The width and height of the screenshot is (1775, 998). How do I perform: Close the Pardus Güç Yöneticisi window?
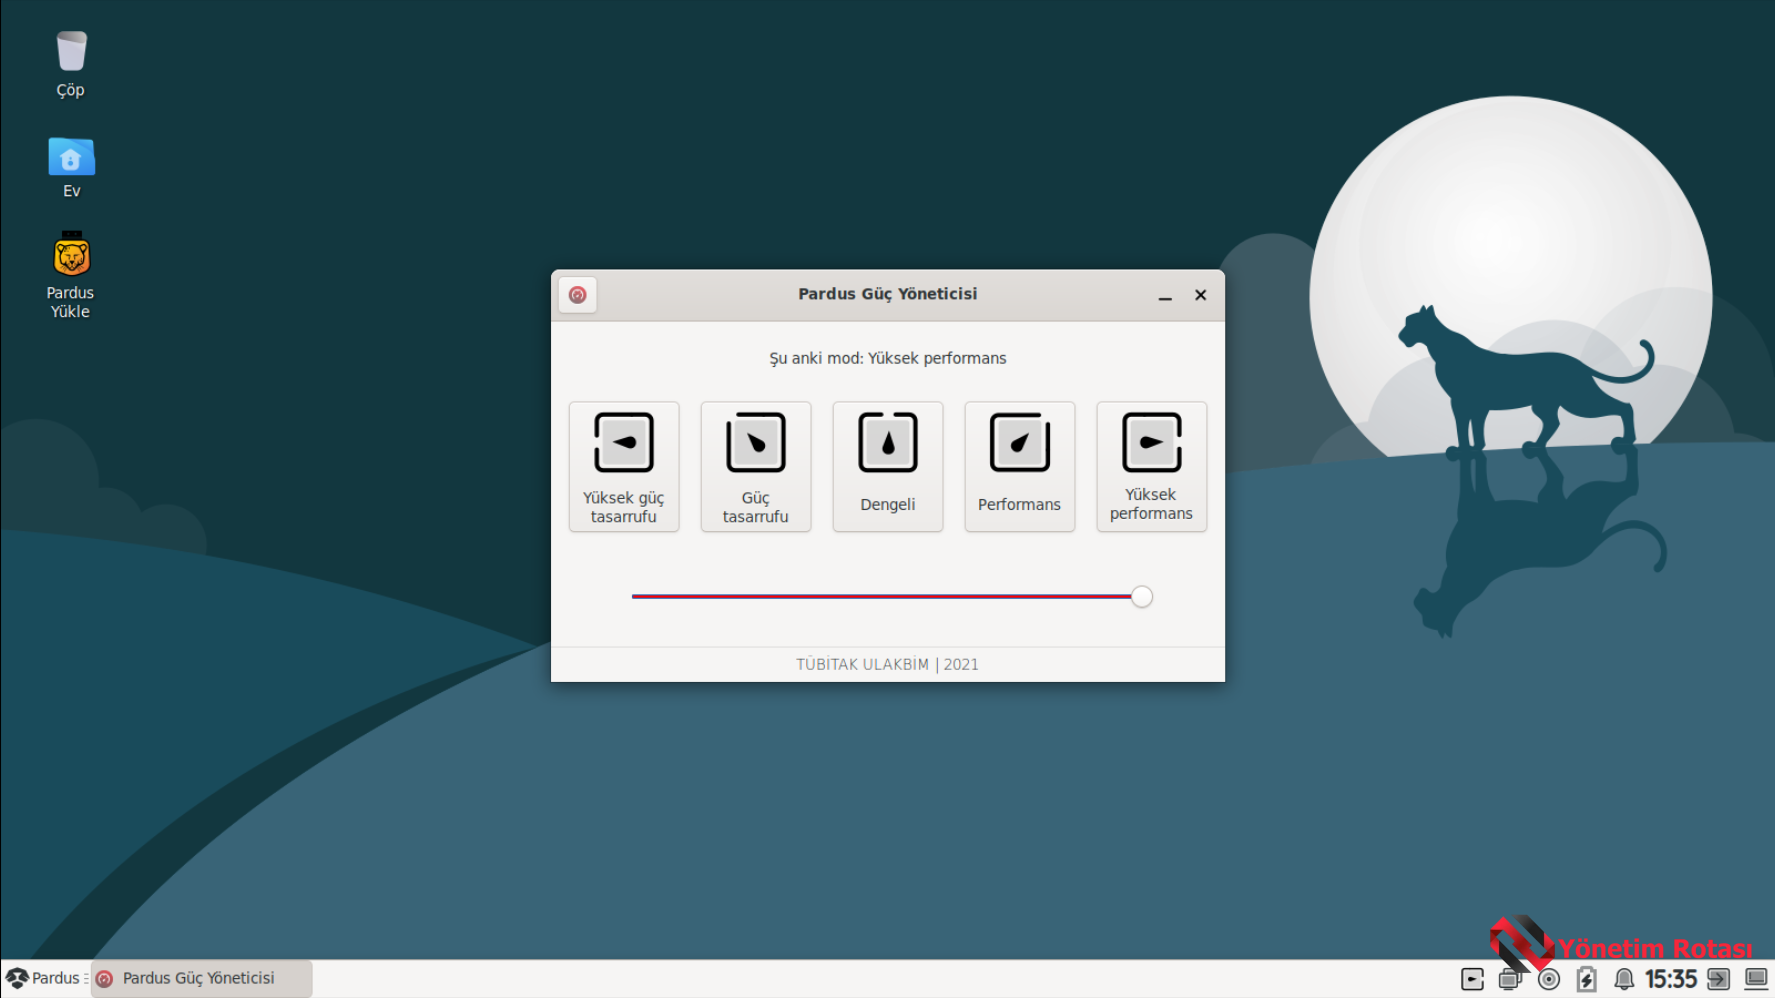1200,295
